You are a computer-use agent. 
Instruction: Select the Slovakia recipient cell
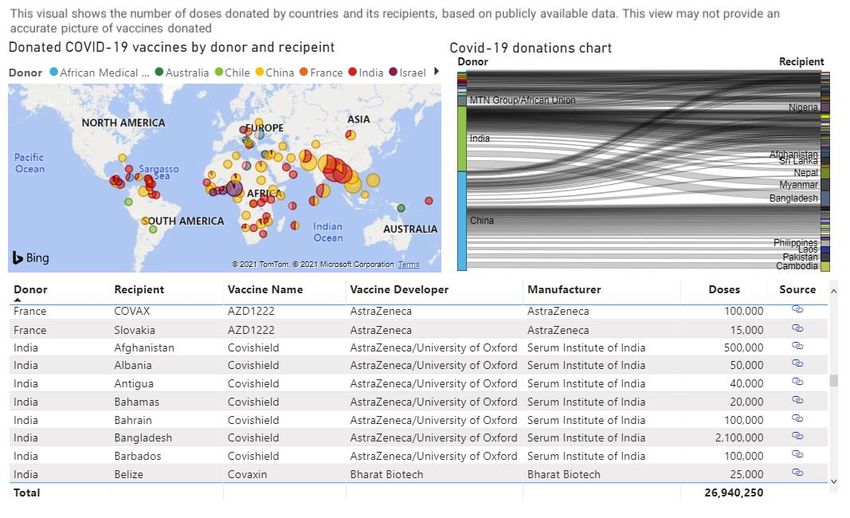[x=134, y=330]
